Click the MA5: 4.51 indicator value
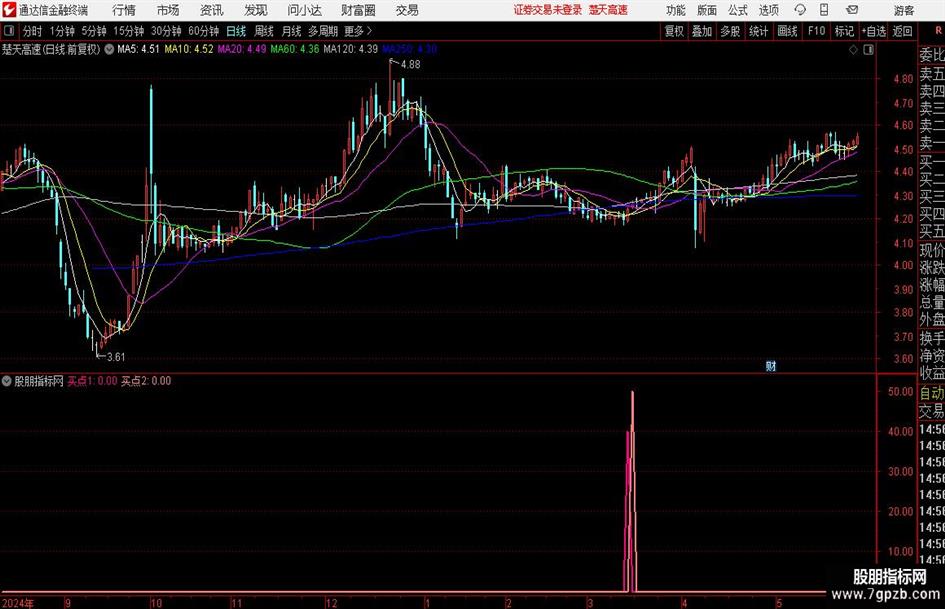The image size is (945, 609). tap(139, 49)
